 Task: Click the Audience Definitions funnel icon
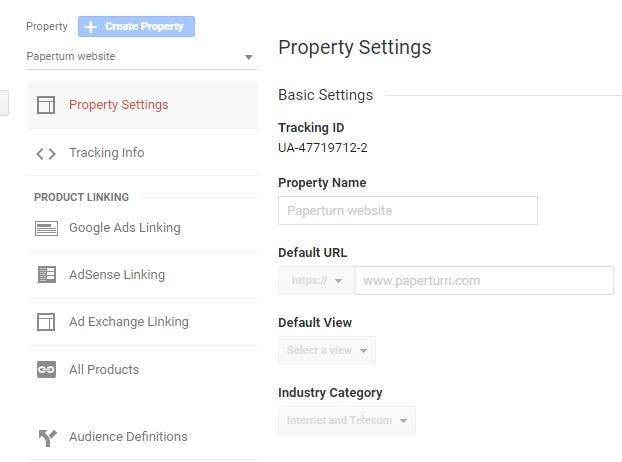(x=46, y=437)
